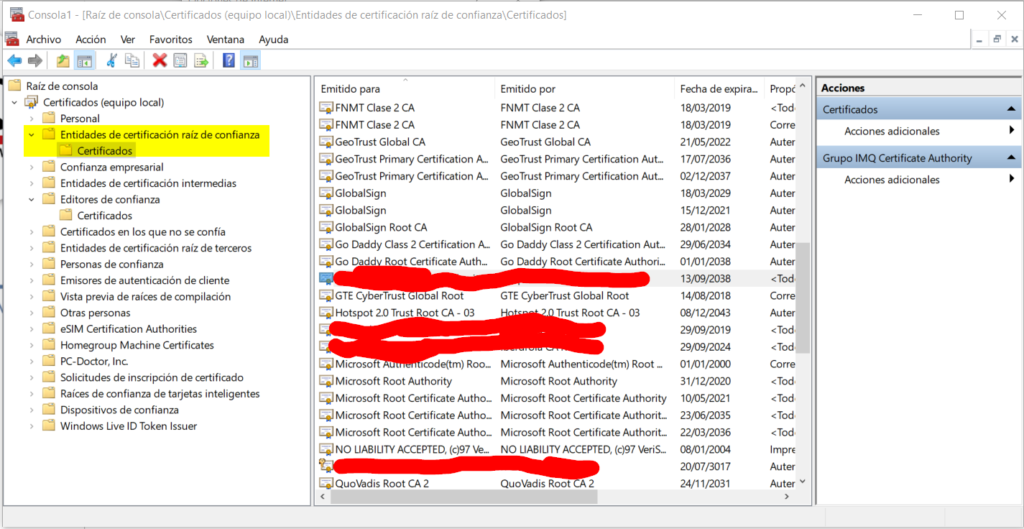The image size is (1024, 529).
Task: Click certificate icon of GTE CyberTrust Global Root
Action: tap(326, 296)
